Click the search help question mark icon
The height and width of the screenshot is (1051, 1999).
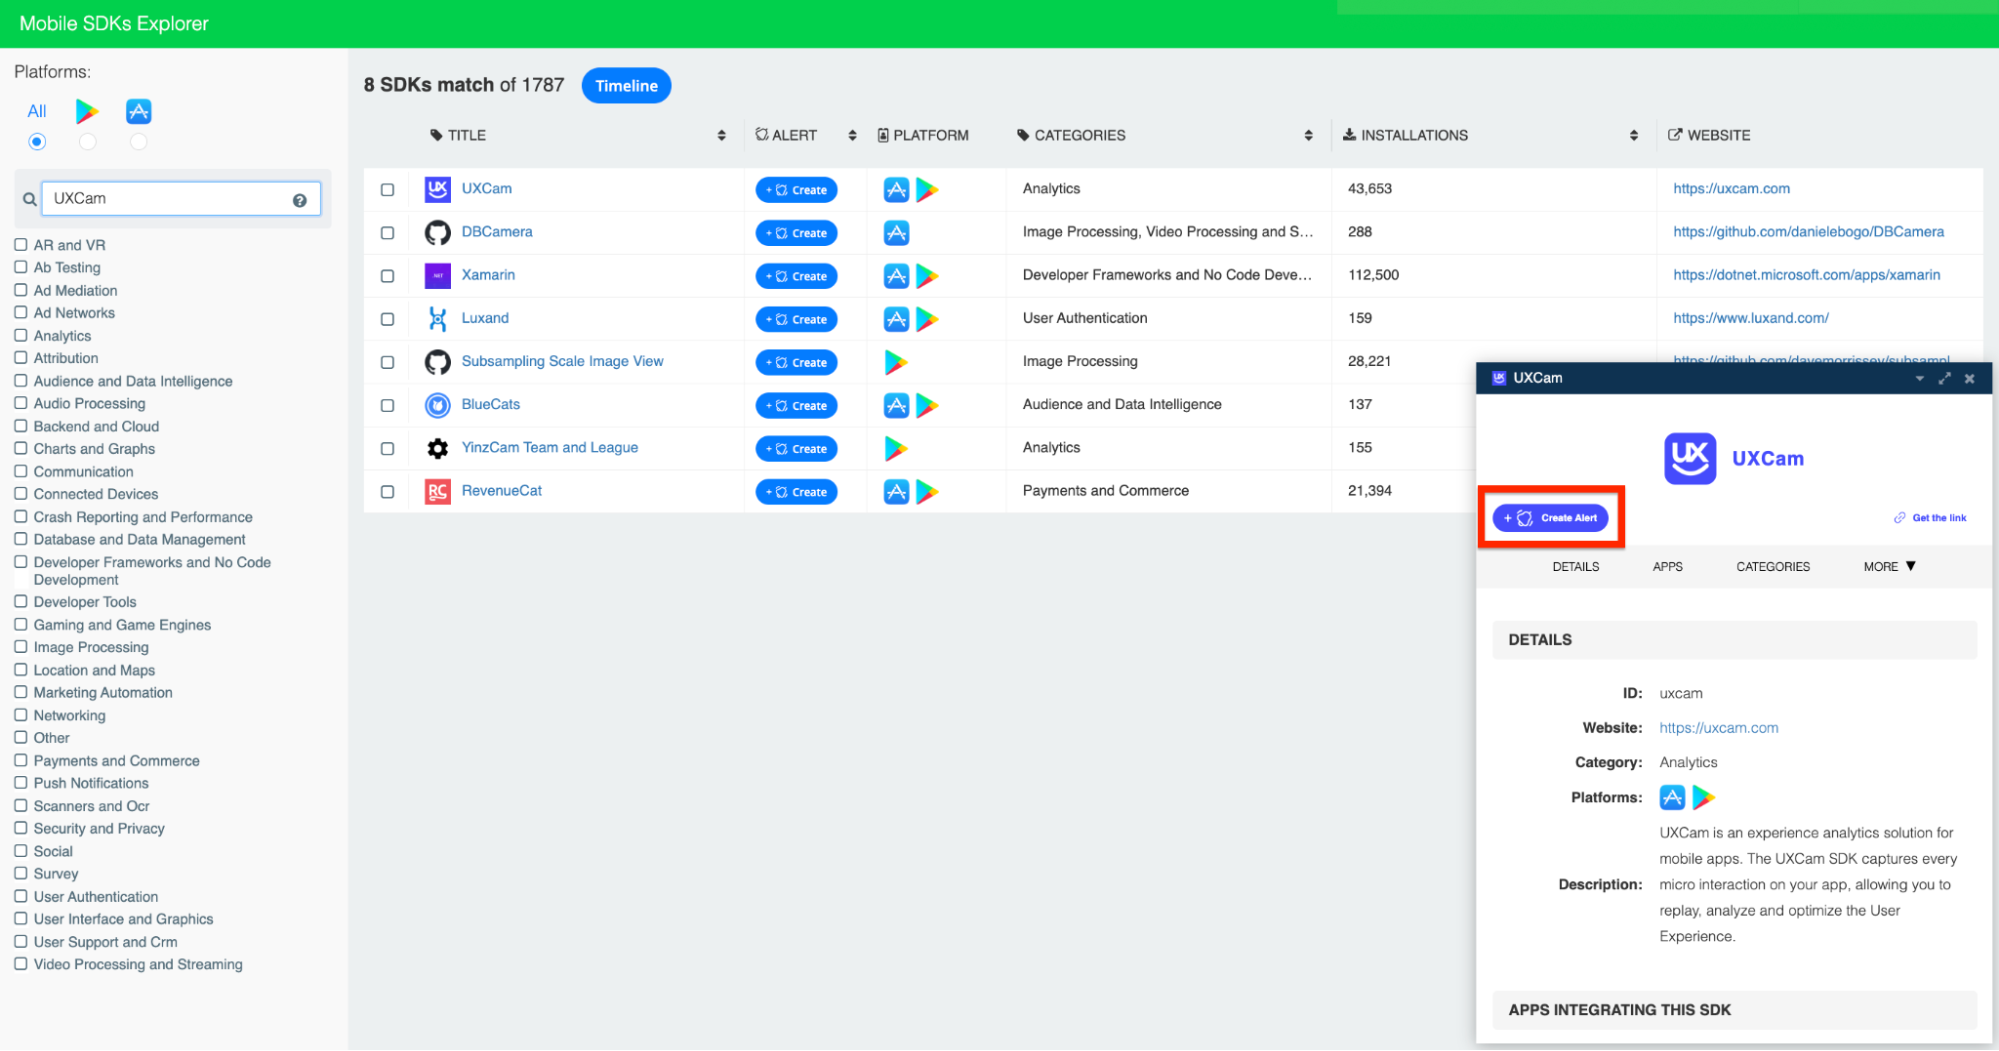click(x=299, y=200)
